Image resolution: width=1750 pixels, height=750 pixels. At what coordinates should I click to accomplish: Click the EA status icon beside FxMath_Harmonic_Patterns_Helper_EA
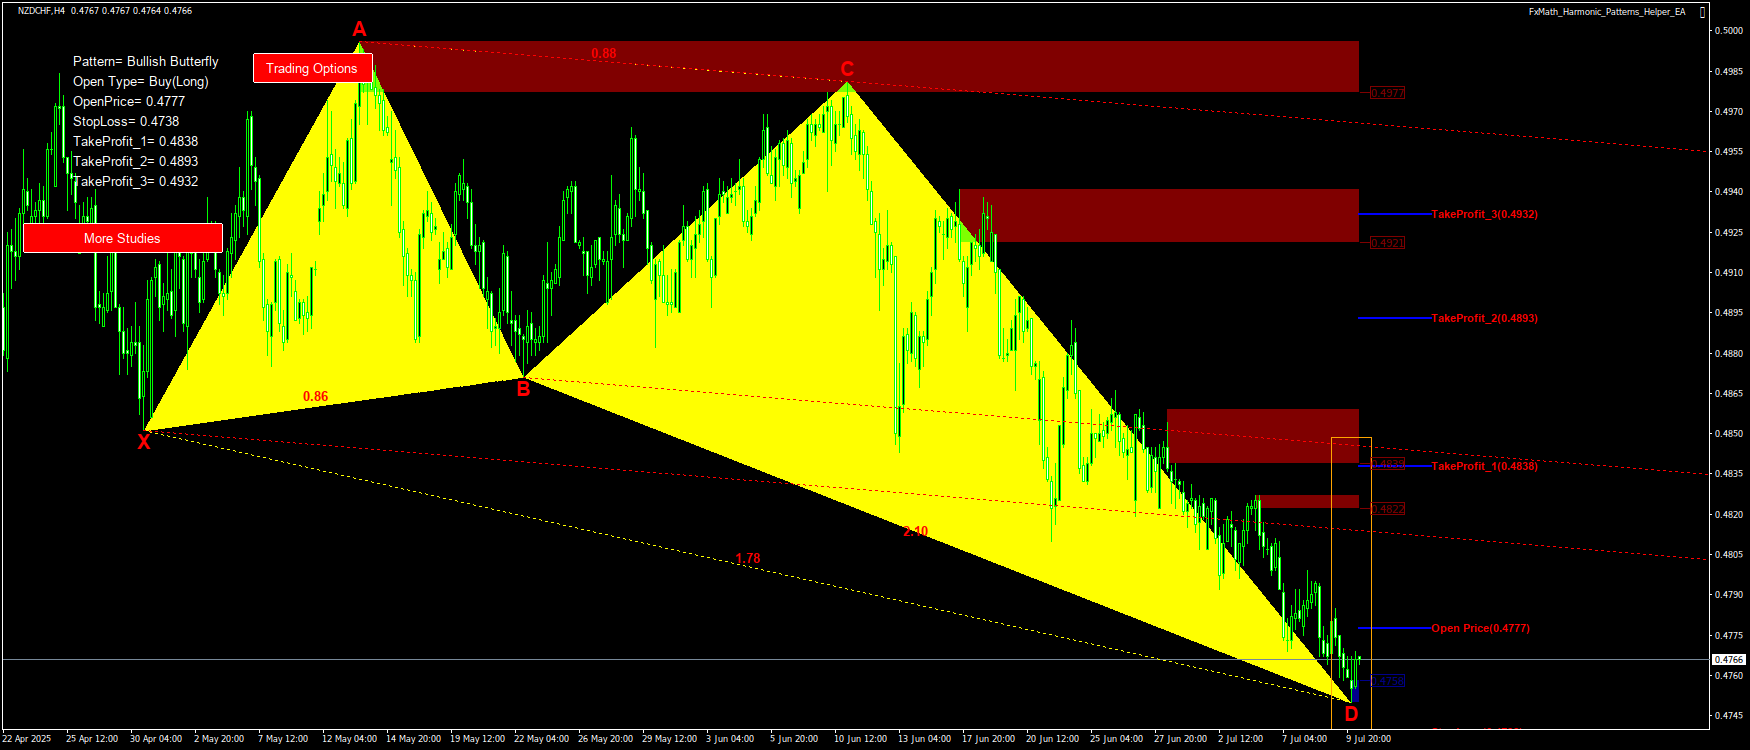click(x=1703, y=12)
